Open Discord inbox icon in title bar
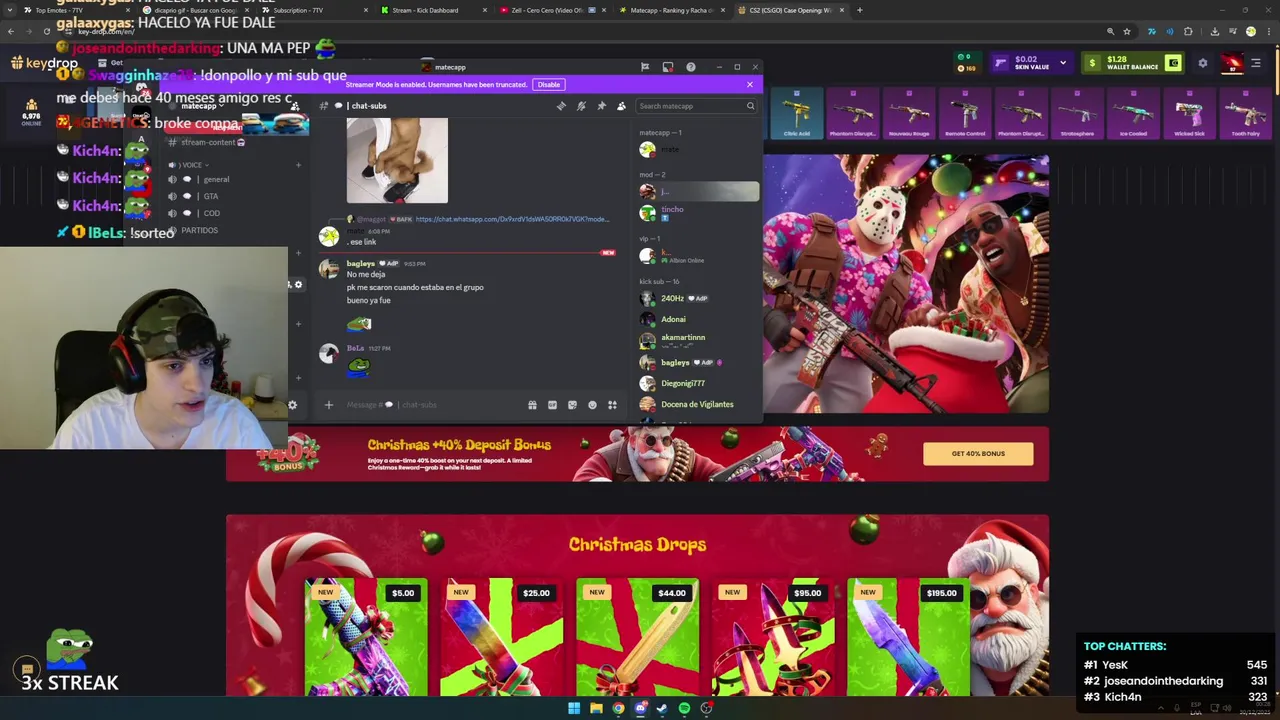 [668, 67]
